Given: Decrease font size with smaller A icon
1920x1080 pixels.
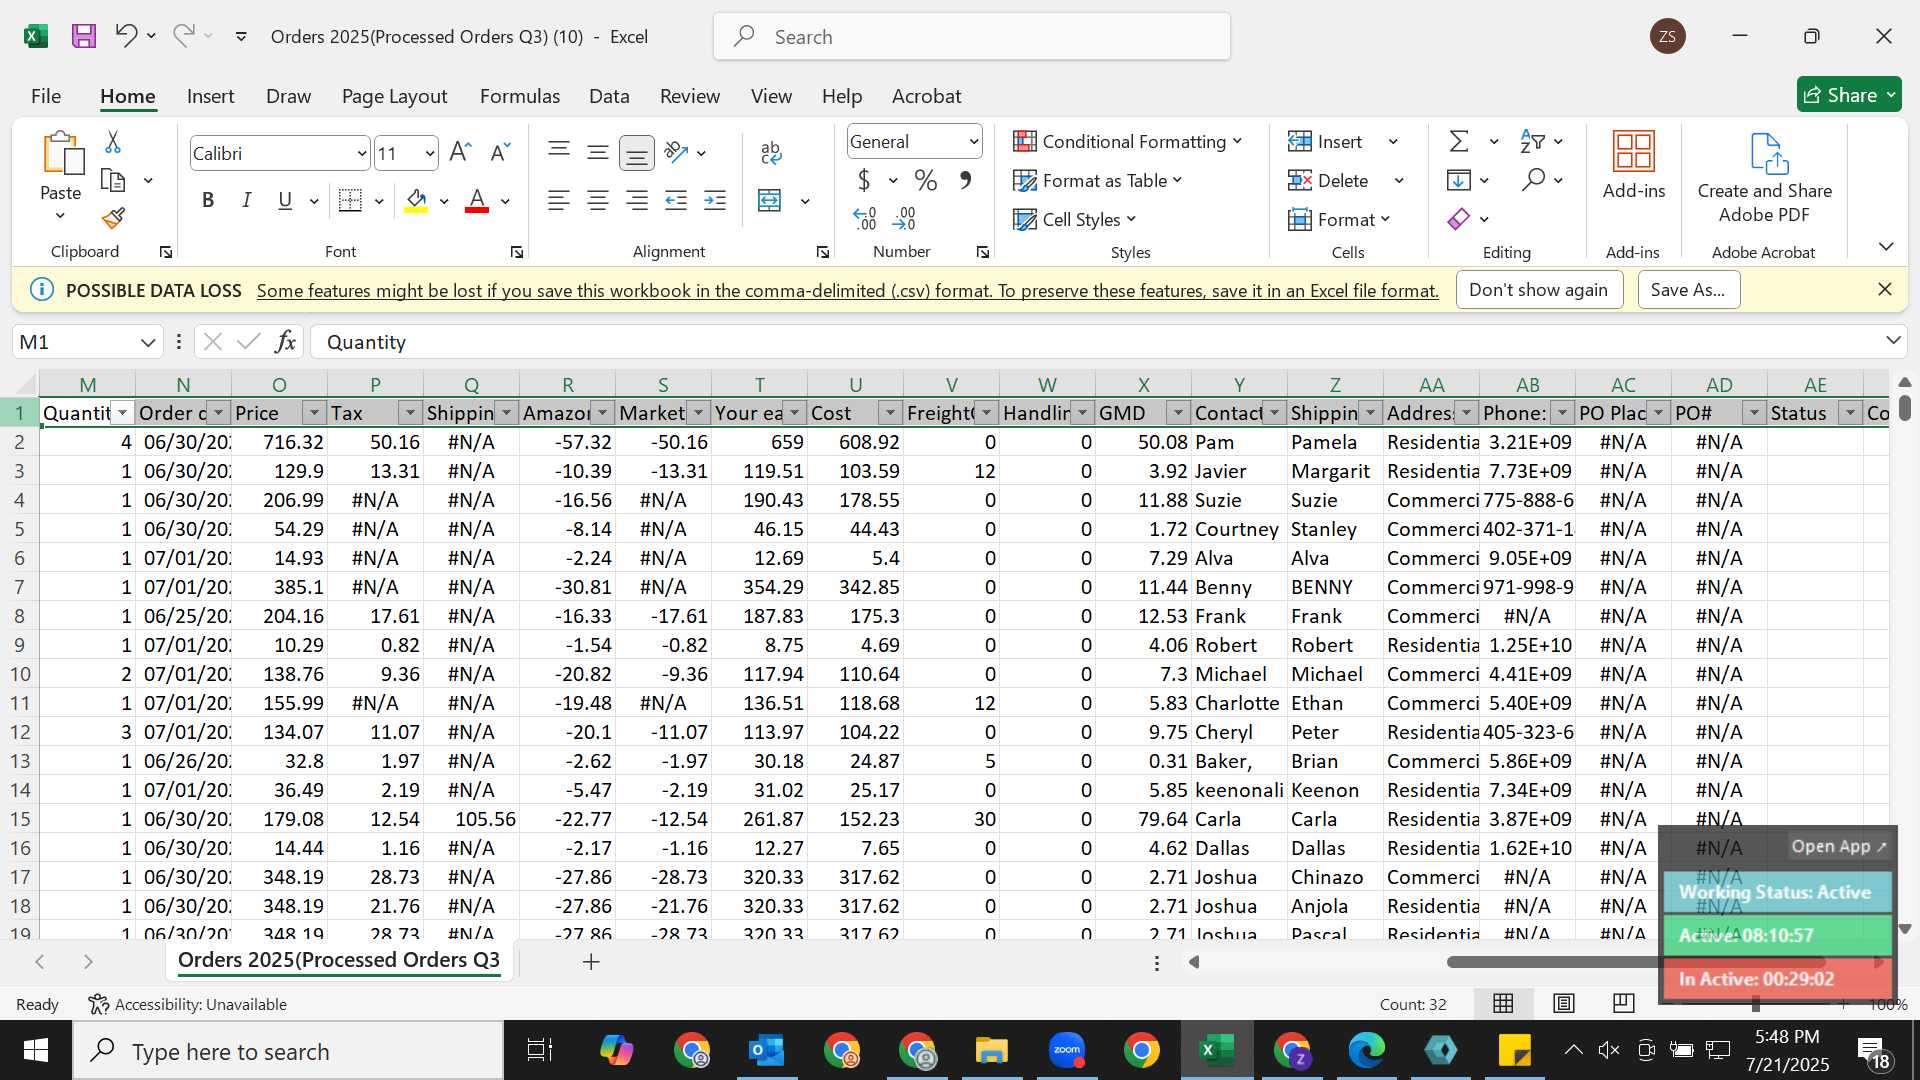Looking at the screenshot, I should tap(500, 152).
